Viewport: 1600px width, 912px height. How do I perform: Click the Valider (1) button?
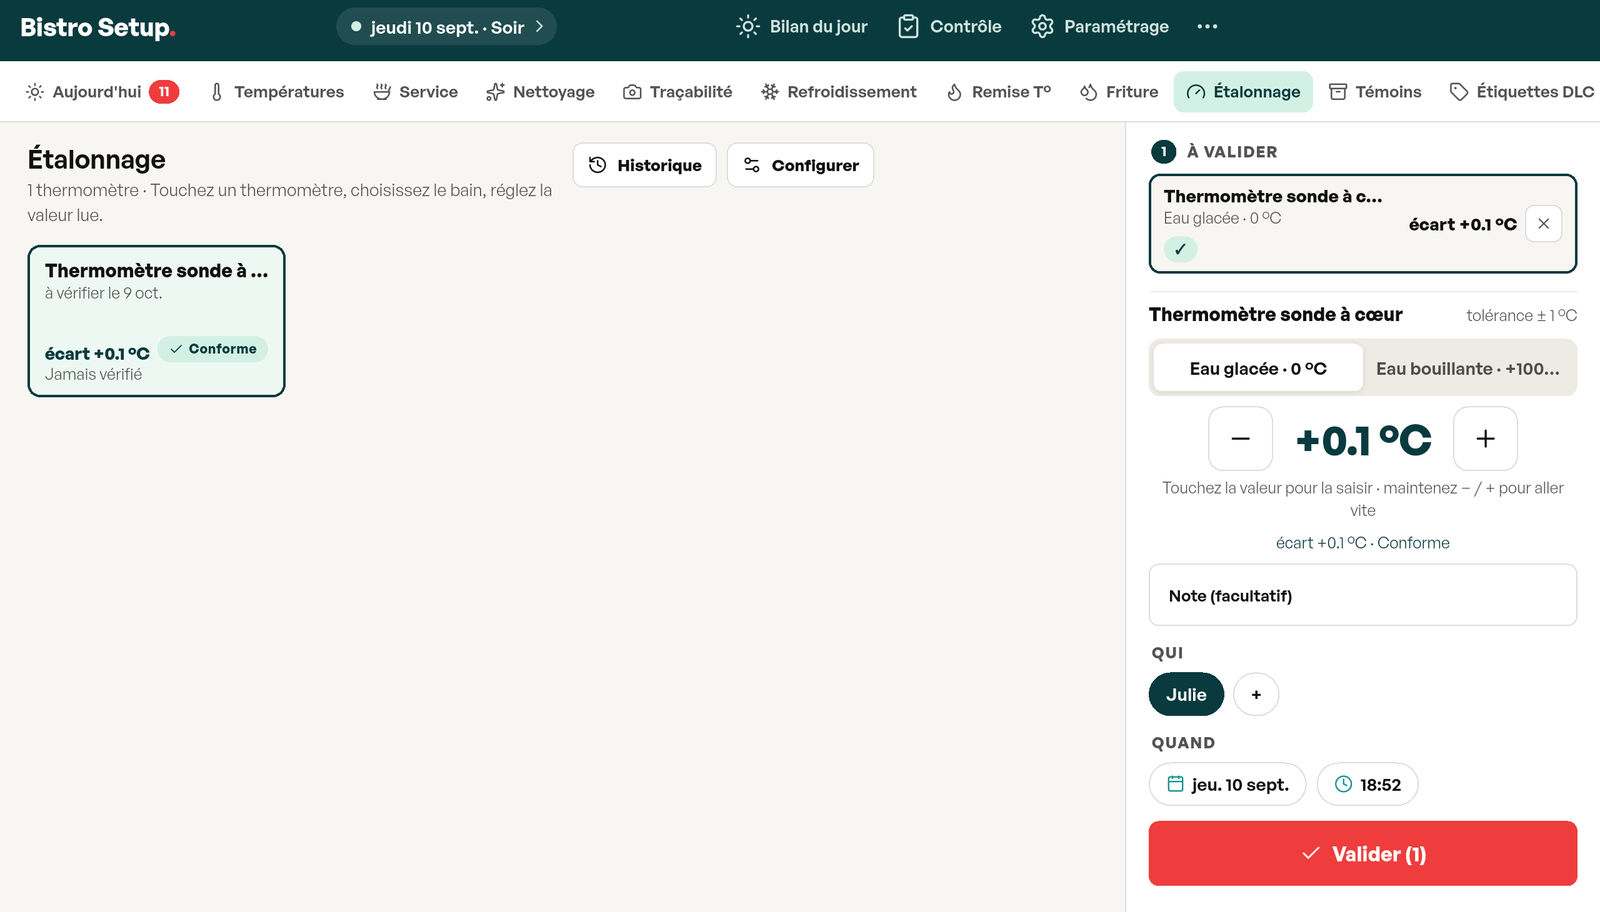[x=1363, y=853]
